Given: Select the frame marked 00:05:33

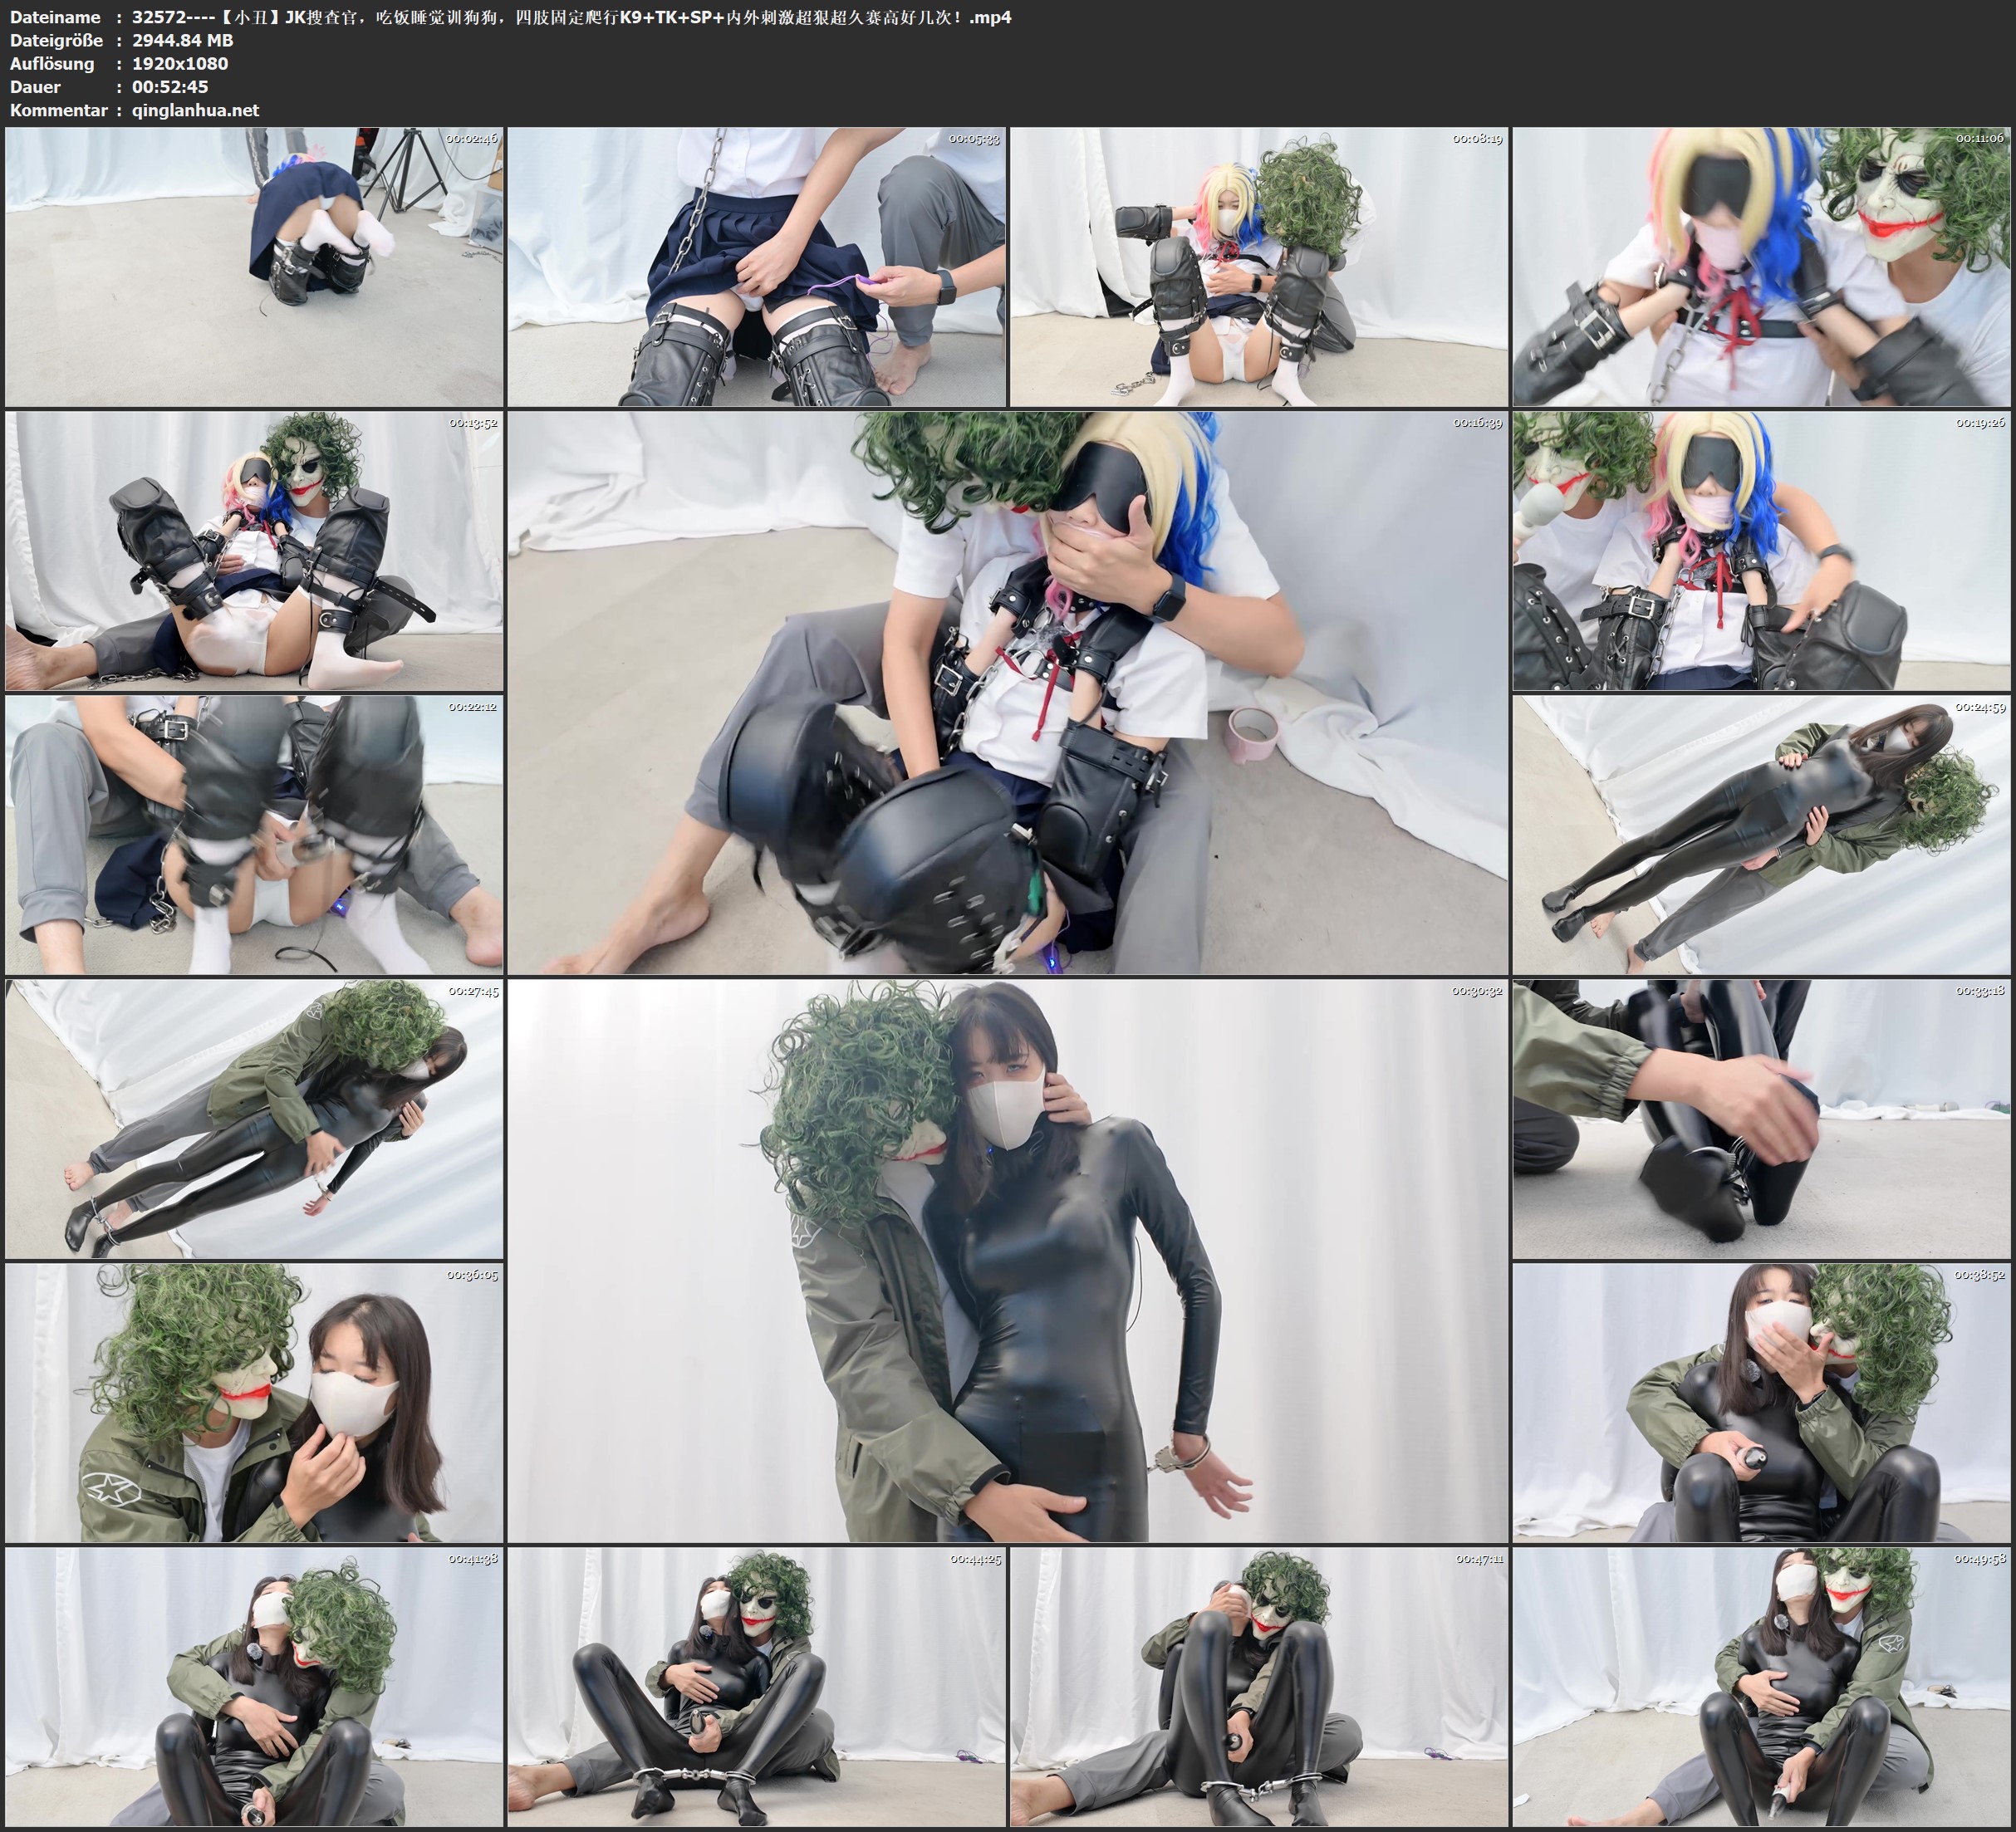Looking at the screenshot, I should pos(756,266).
